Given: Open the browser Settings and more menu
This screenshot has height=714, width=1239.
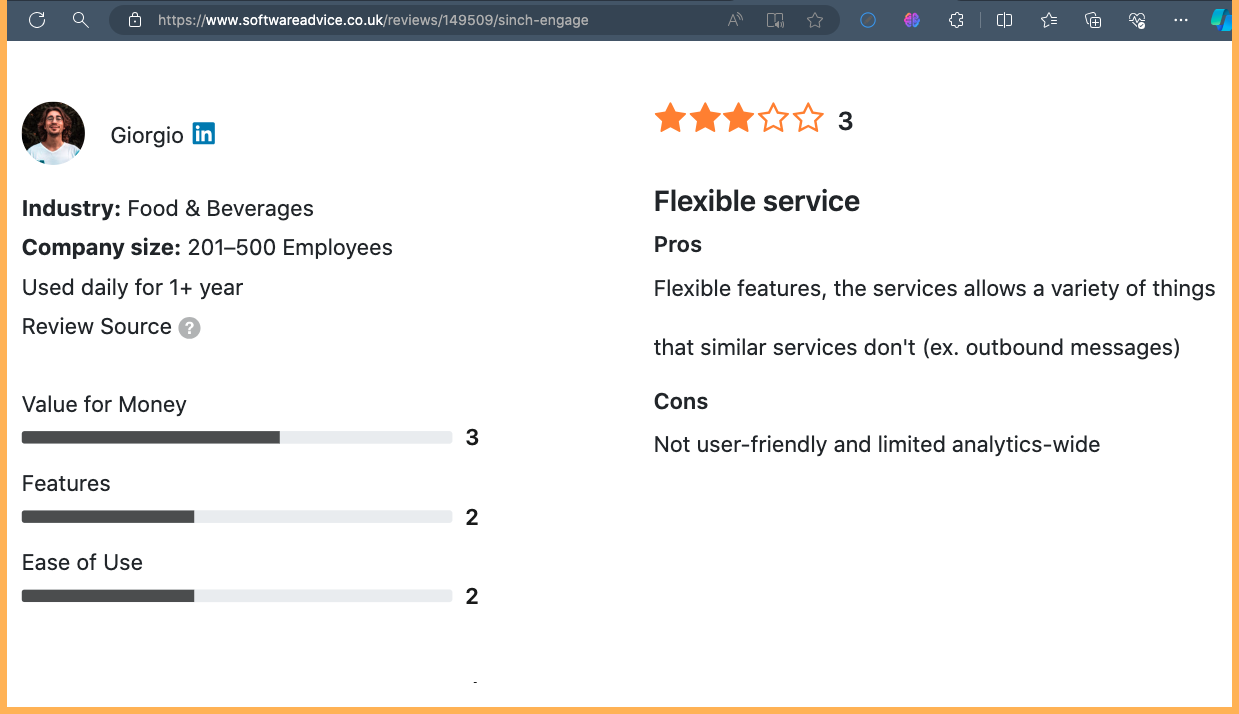Looking at the screenshot, I should tap(1181, 20).
